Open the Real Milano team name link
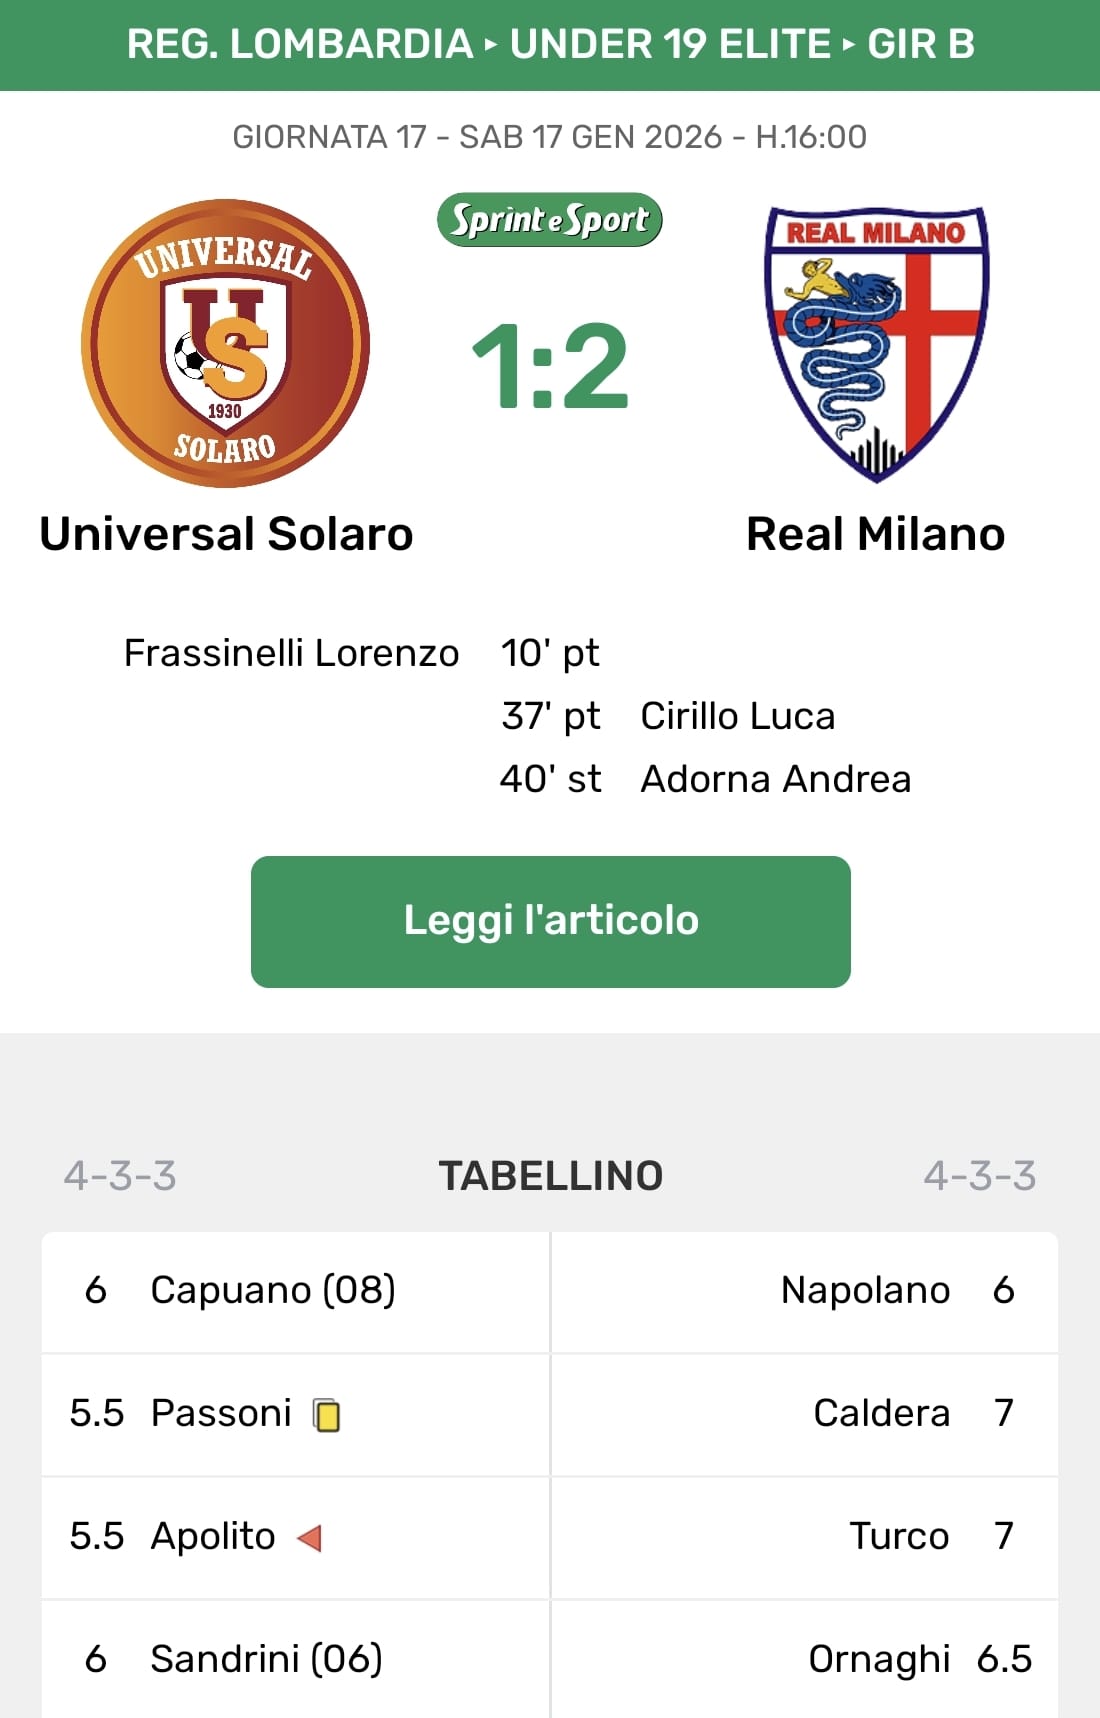This screenshot has height=1718, width=1100. (876, 534)
